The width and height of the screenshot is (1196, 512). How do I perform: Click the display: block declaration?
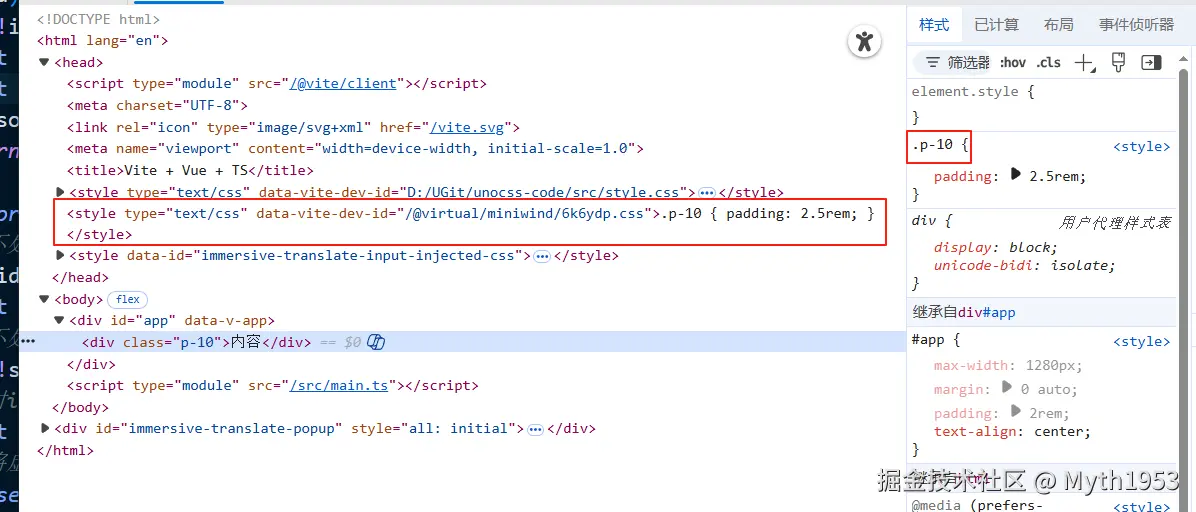[x=995, y=248]
